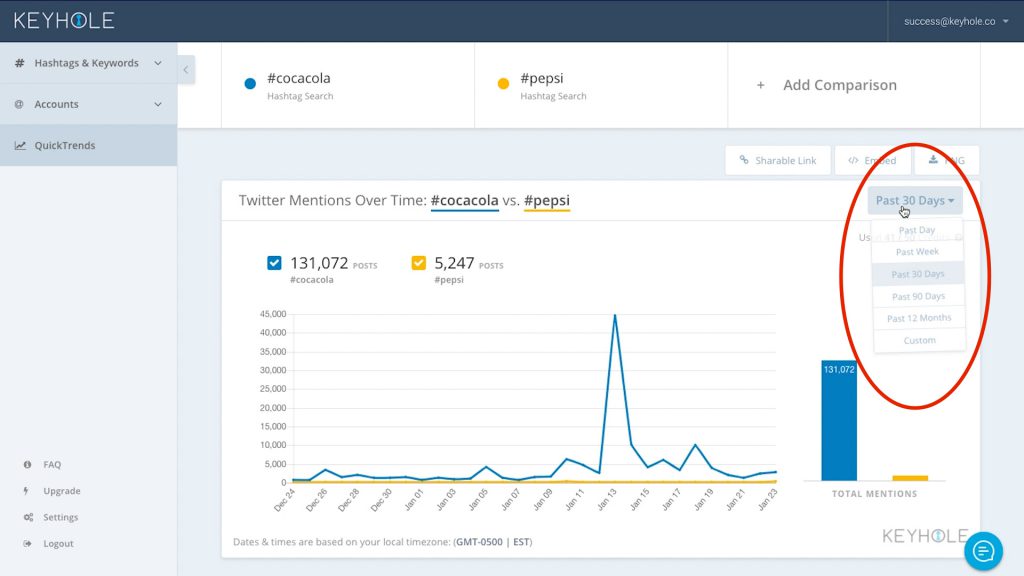Uncheck the #cocacola series checkbox
Viewport: 1024px width, 576px height.
pos(274,263)
